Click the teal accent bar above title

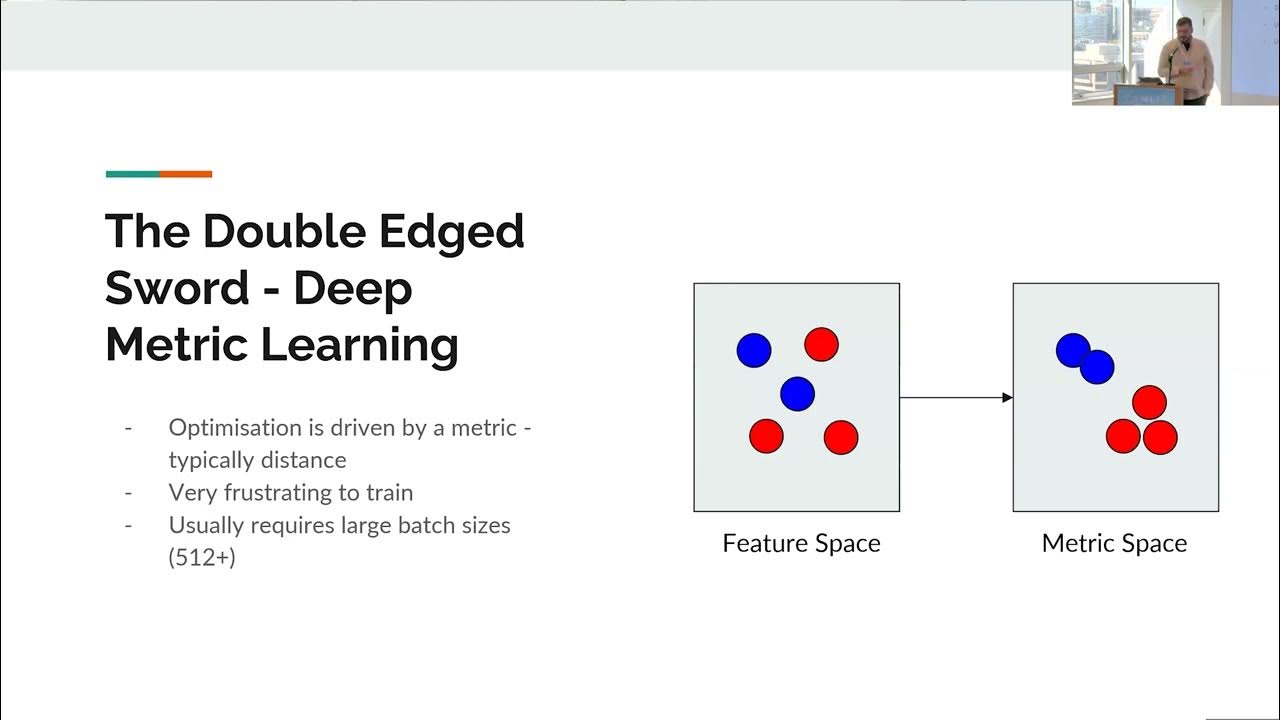coord(132,174)
